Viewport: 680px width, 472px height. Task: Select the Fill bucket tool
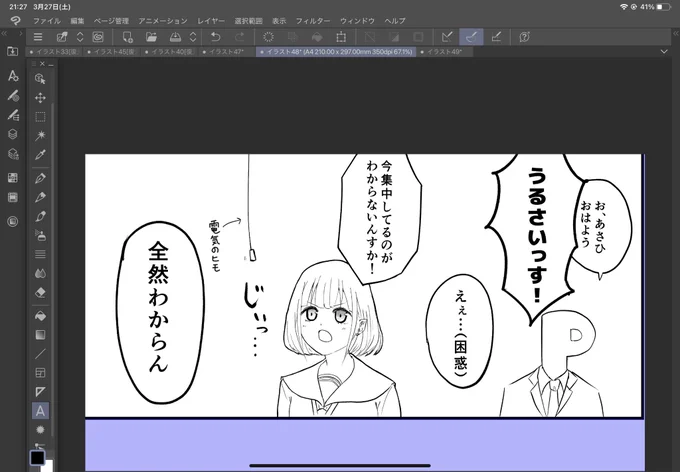[x=40, y=316]
